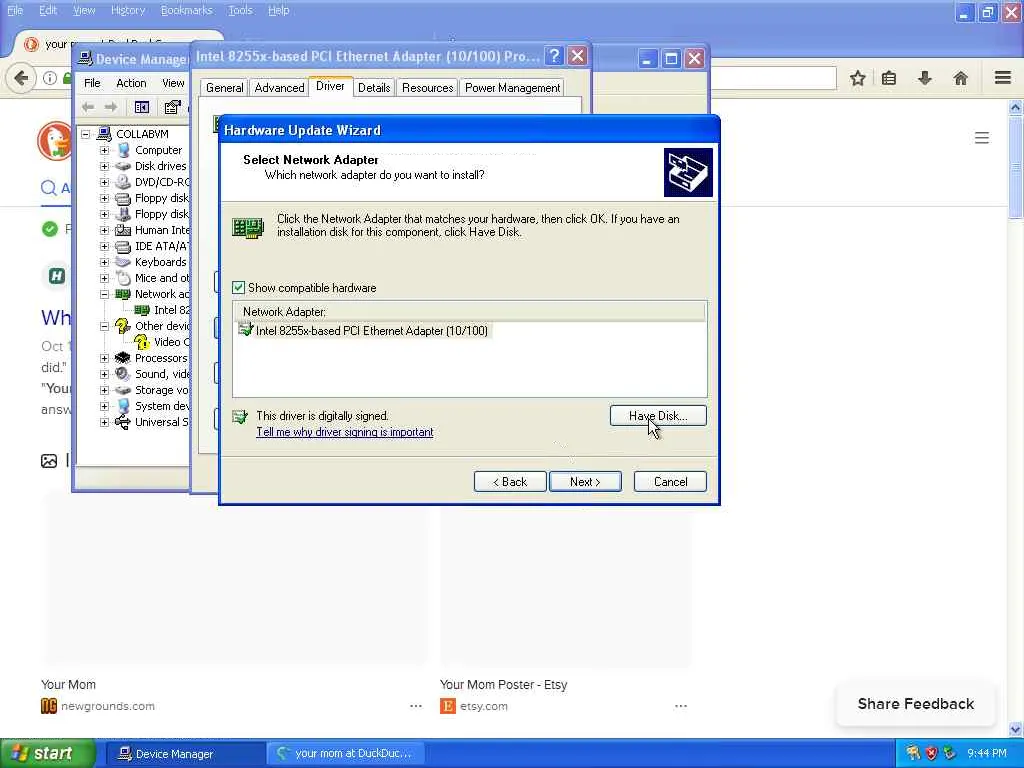
Task: Collapse the Network adapters node
Action: coord(104,294)
